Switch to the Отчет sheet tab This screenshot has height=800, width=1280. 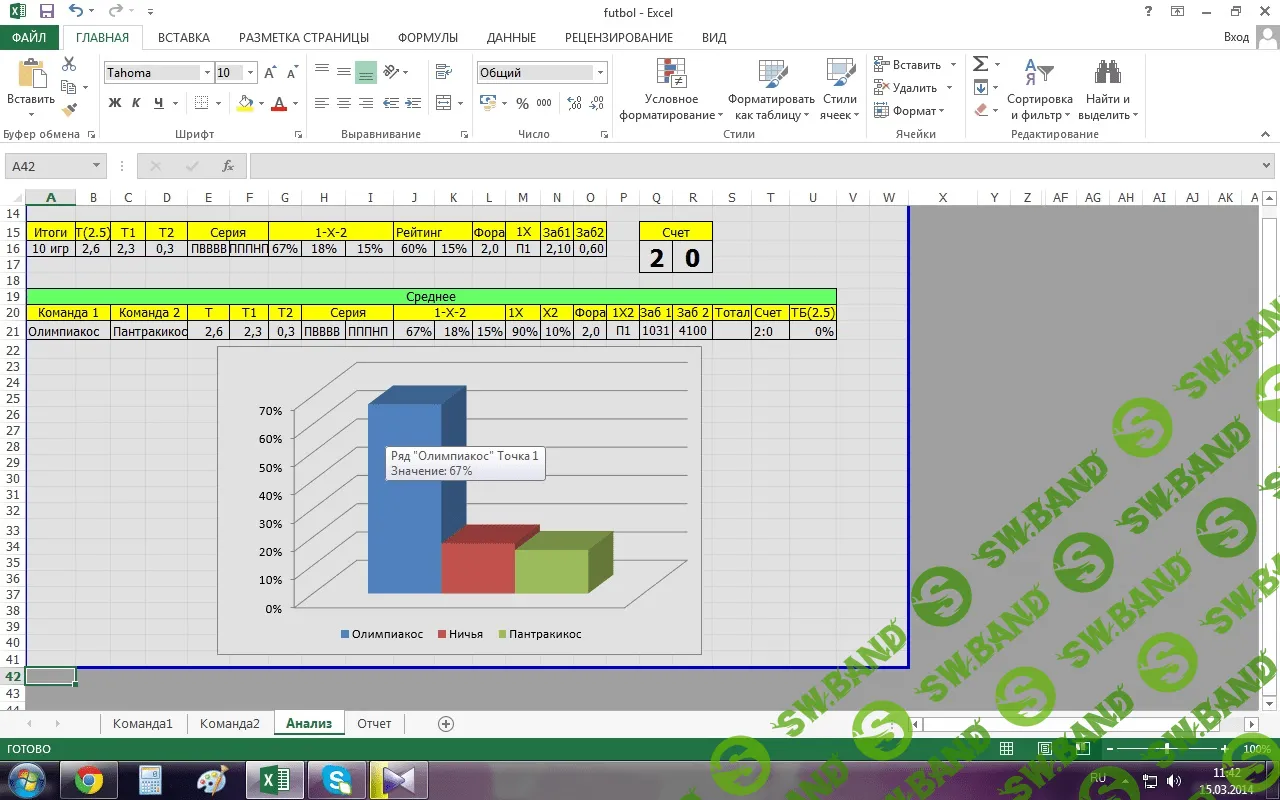point(374,723)
